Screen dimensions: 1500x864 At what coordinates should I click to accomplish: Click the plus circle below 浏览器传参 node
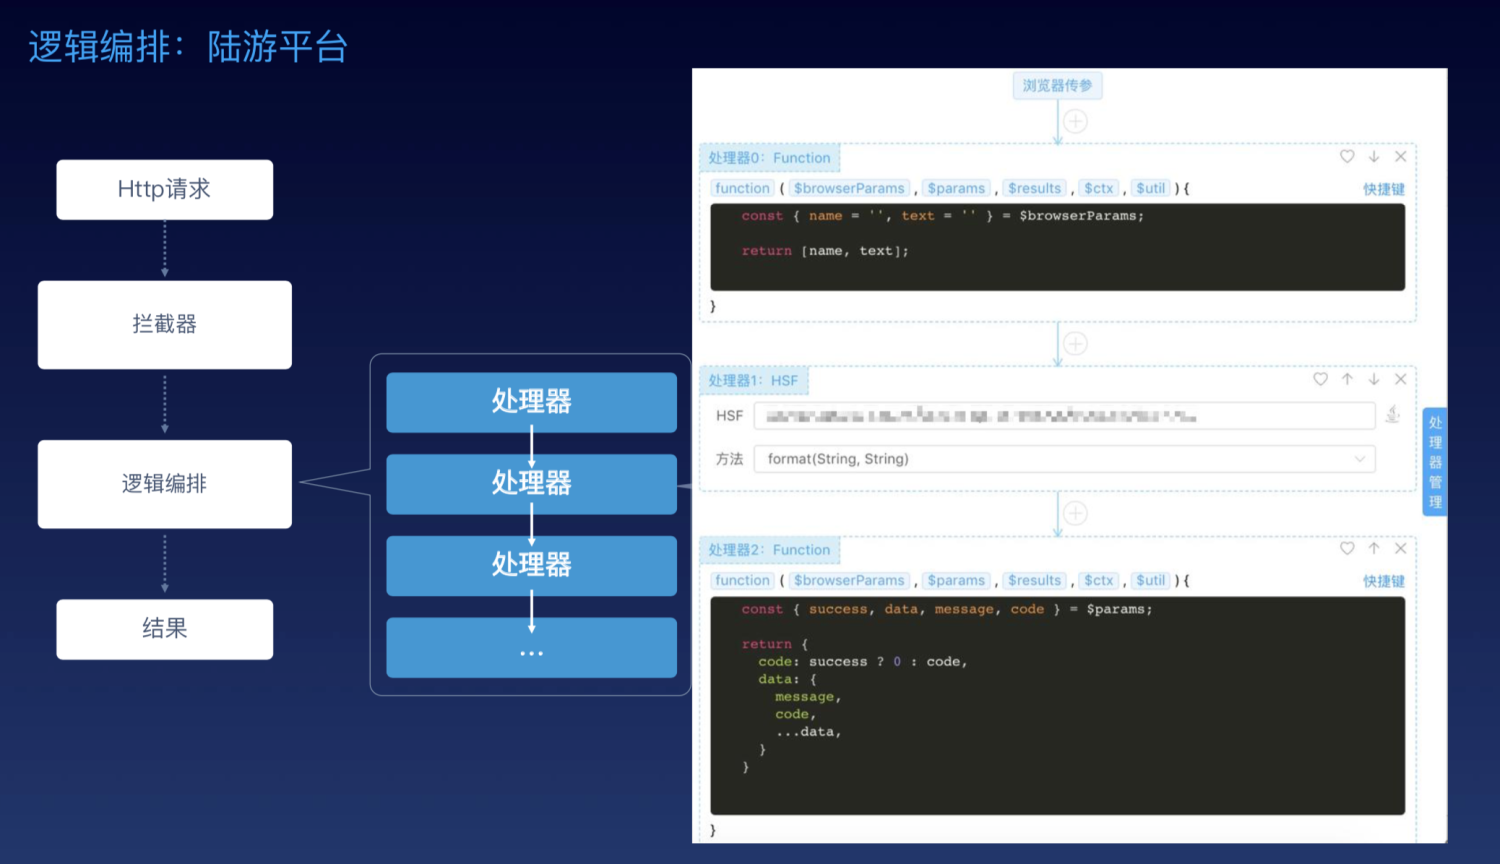pyautogui.click(x=1075, y=121)
